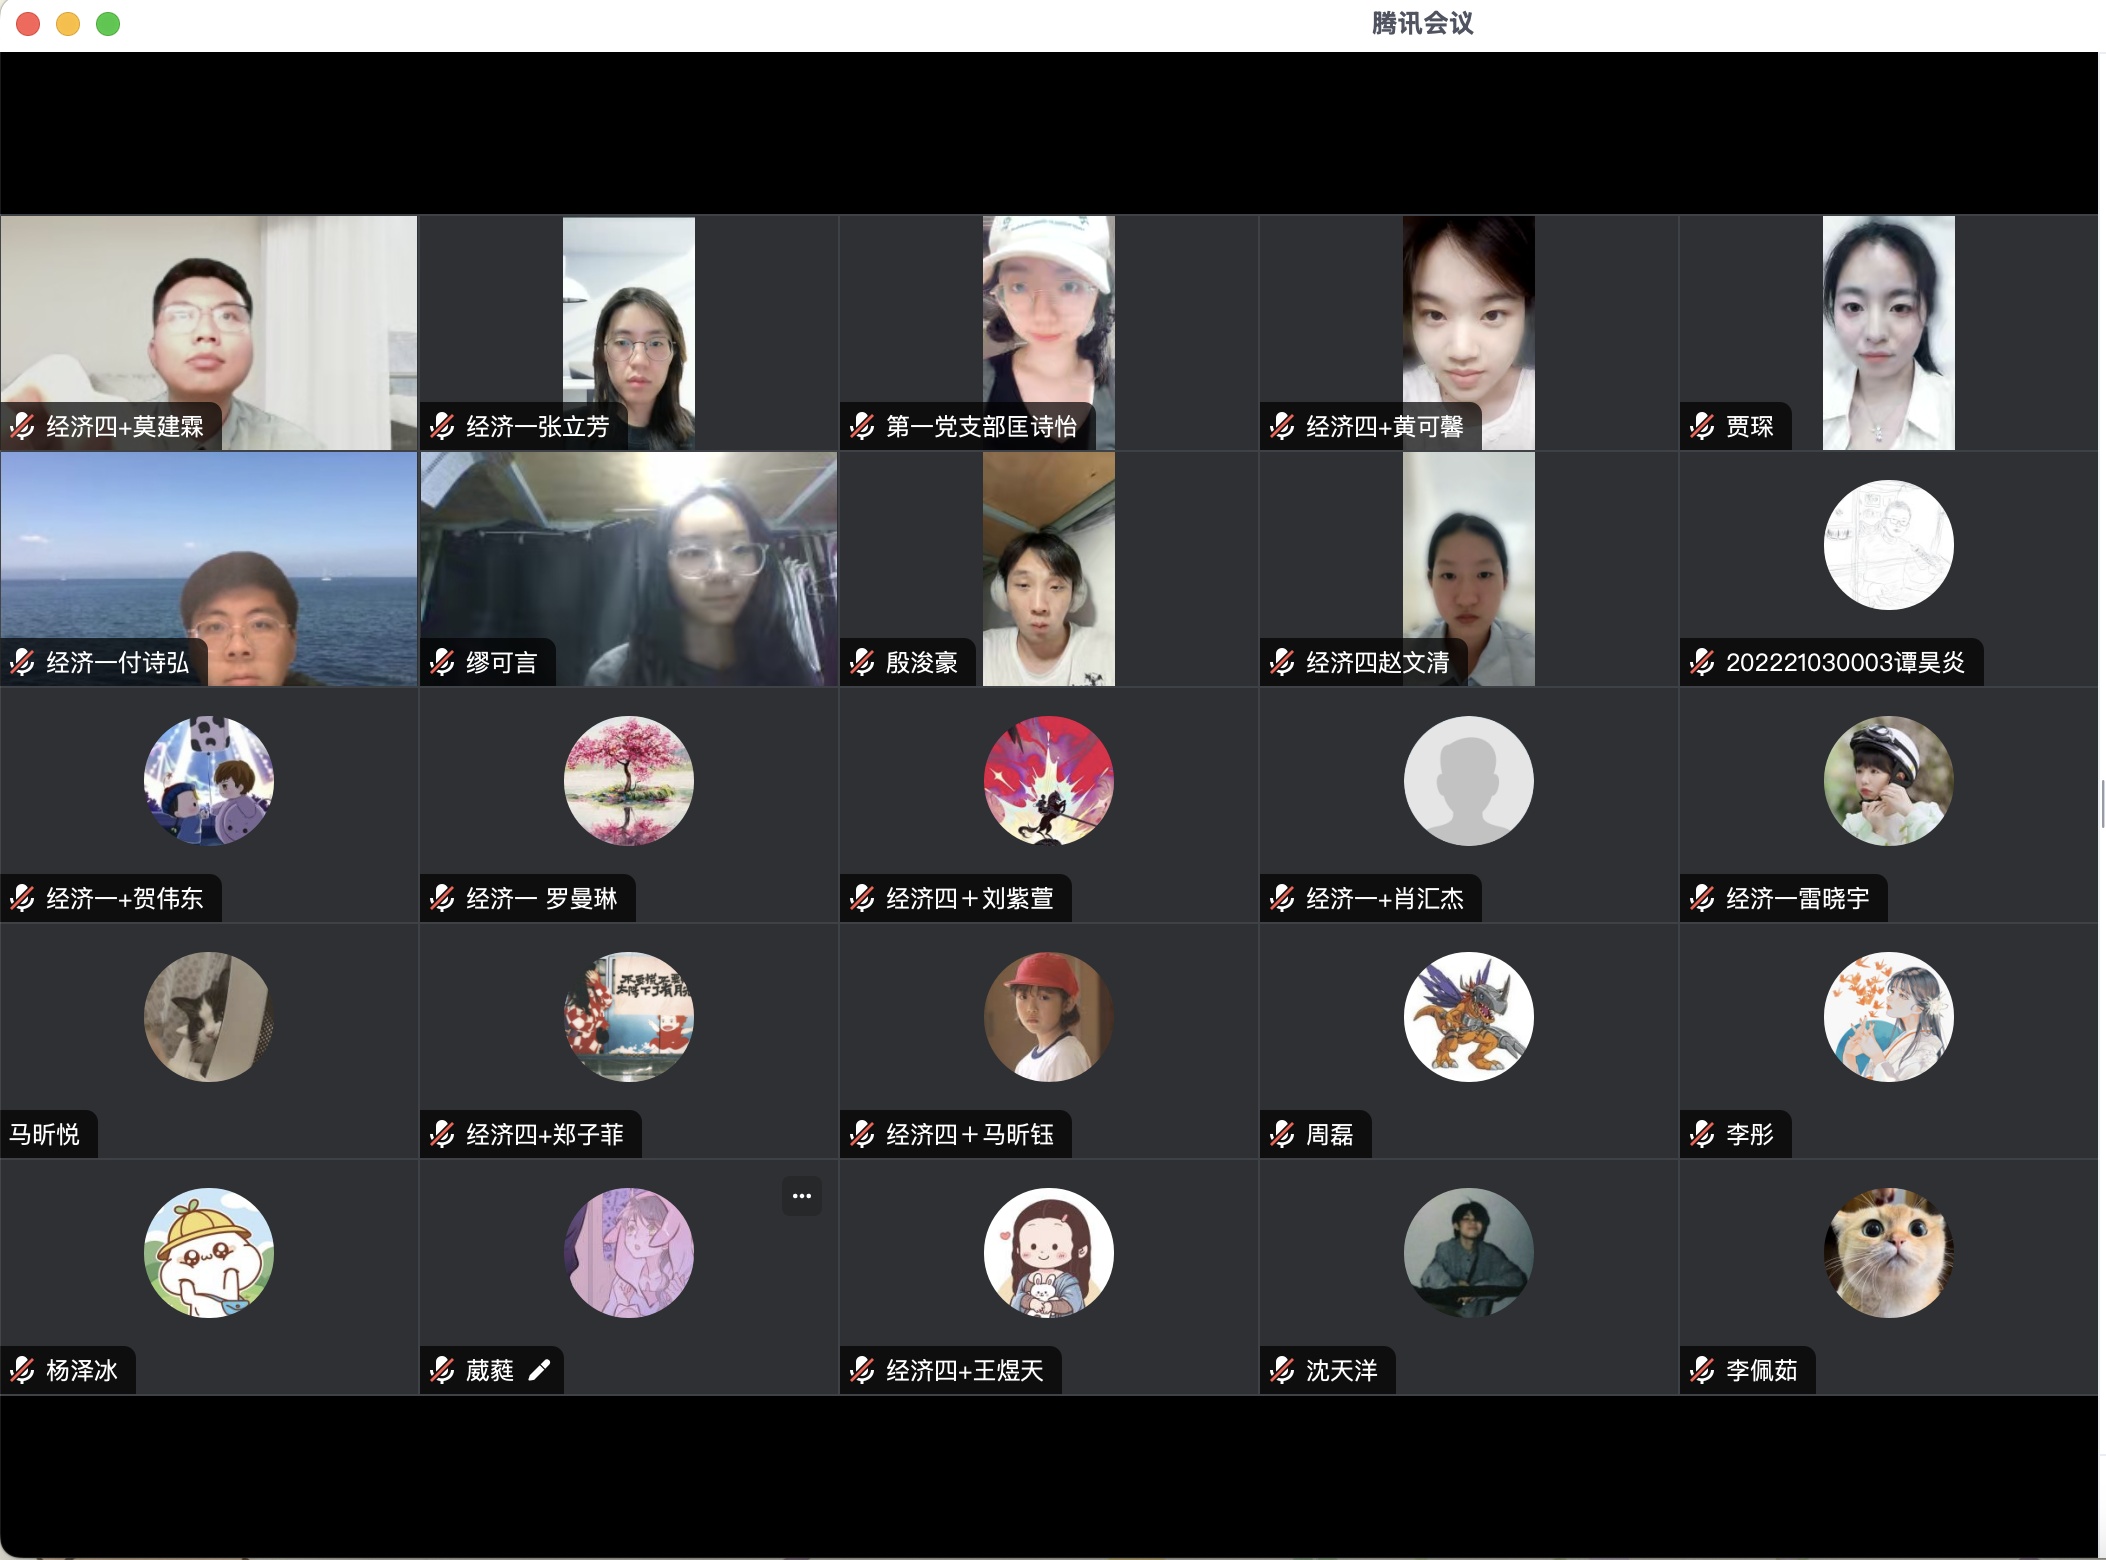Select the microphone icon beside 缪可言

442,662
